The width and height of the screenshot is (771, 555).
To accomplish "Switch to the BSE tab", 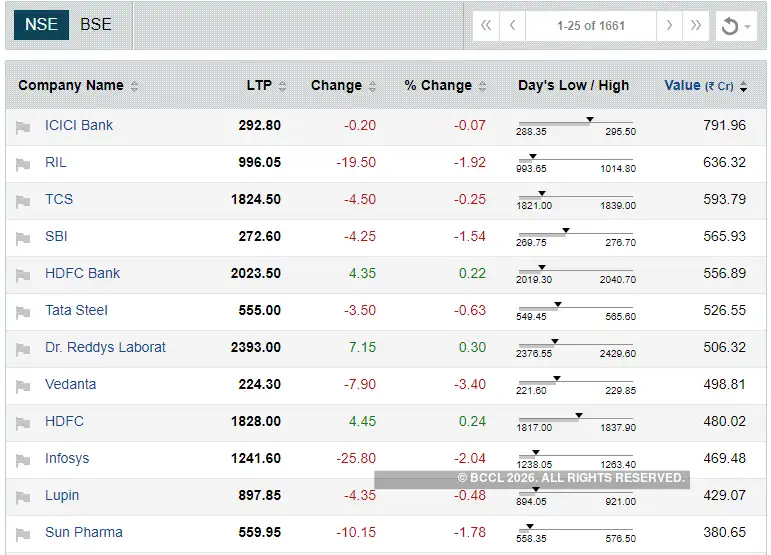I will point(96,25).
